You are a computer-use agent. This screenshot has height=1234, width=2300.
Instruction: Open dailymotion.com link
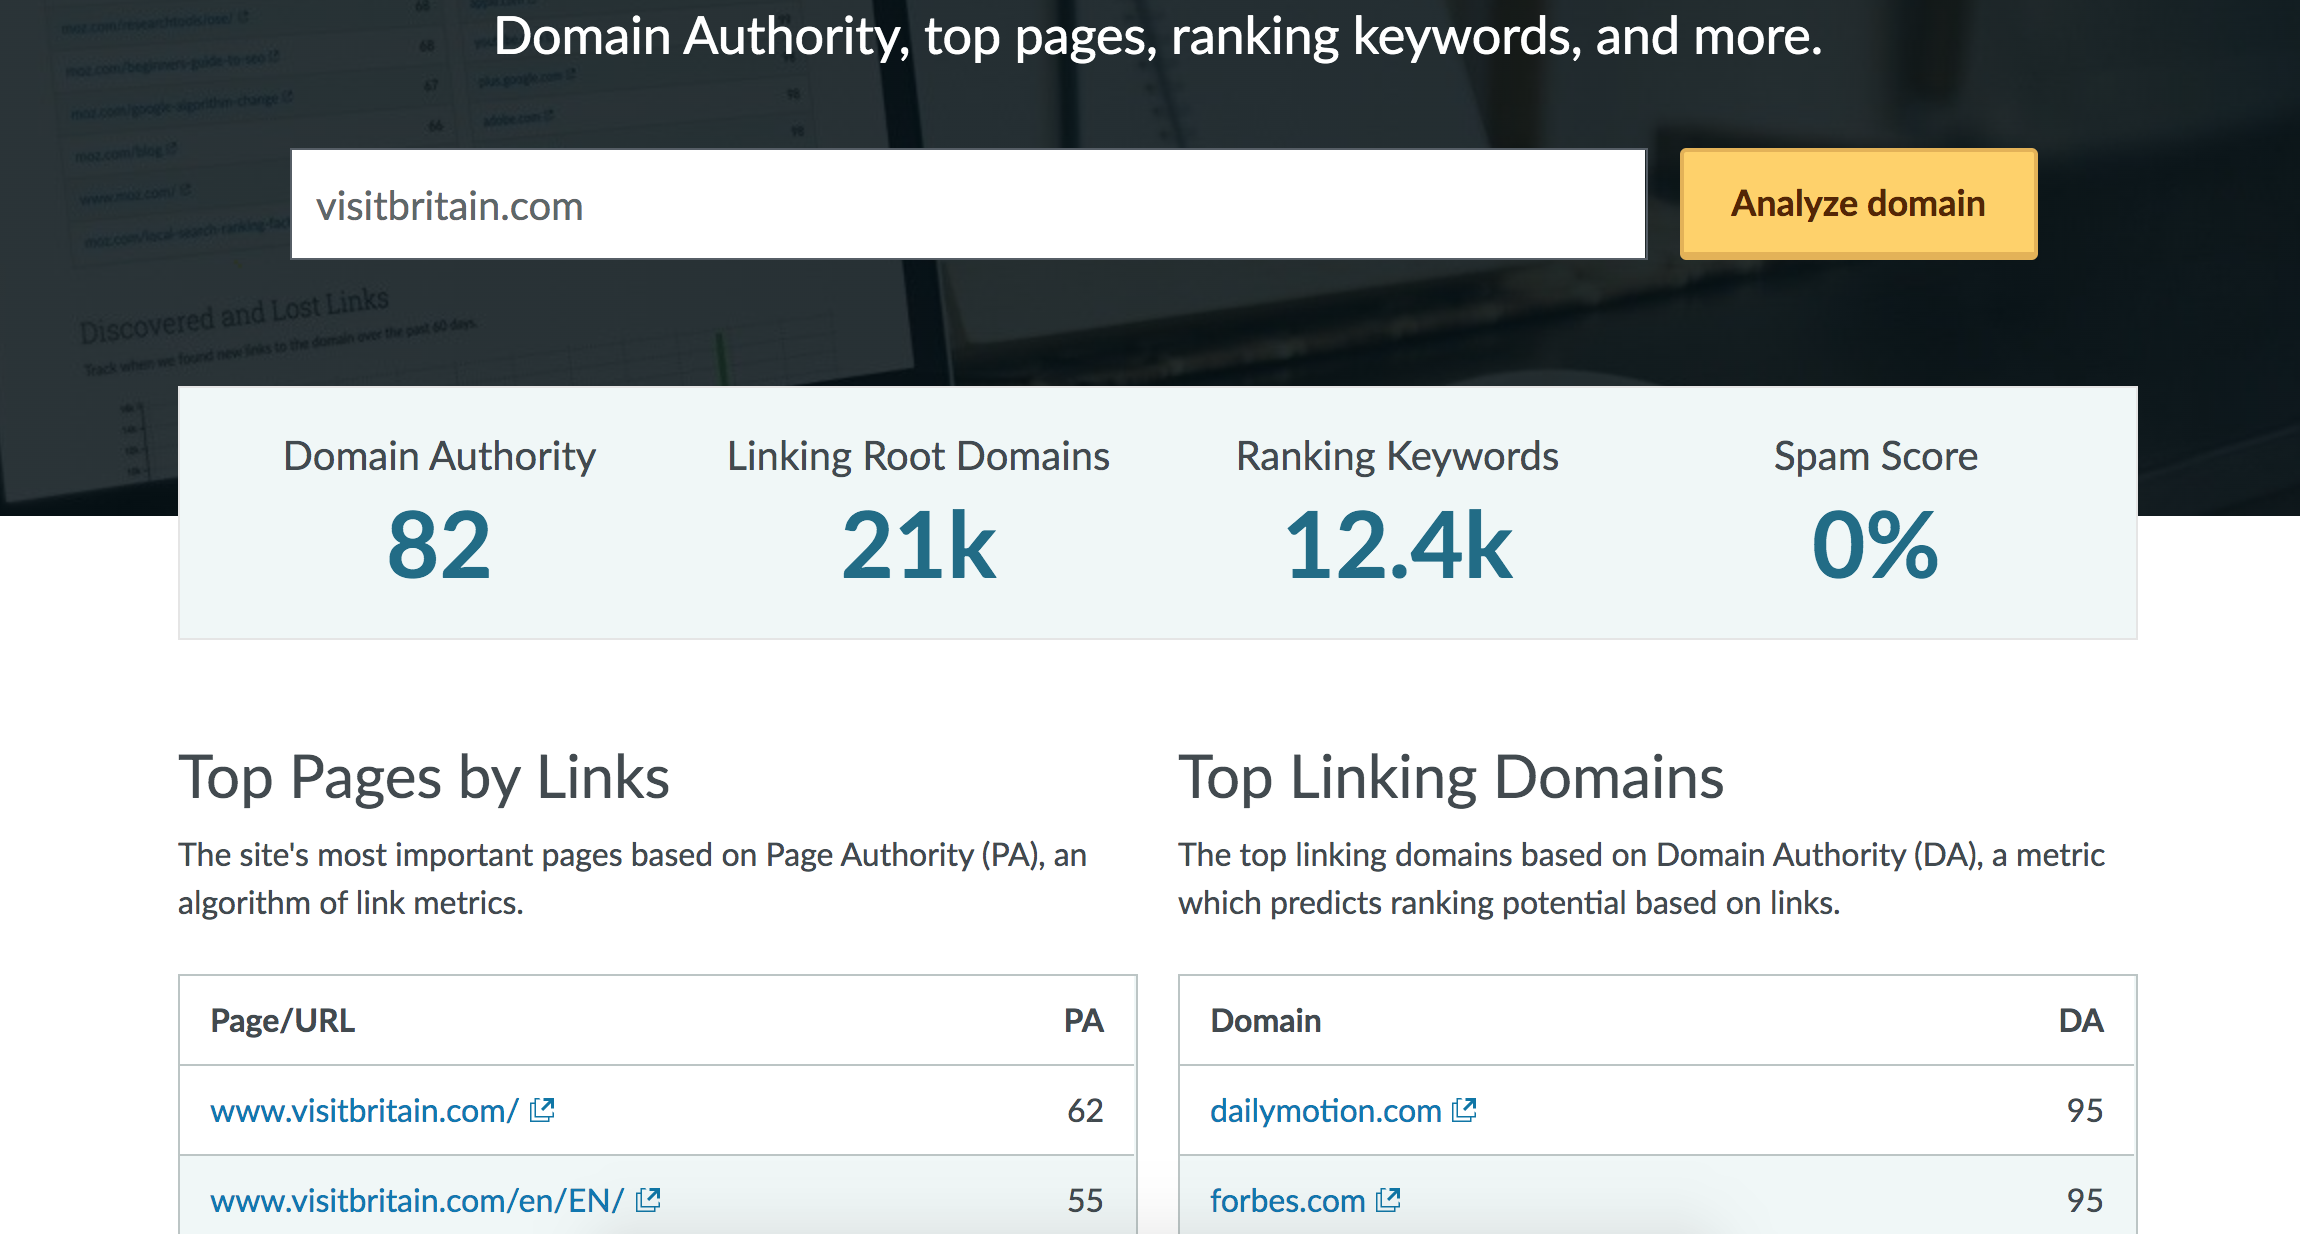tap(1325, 1110)
